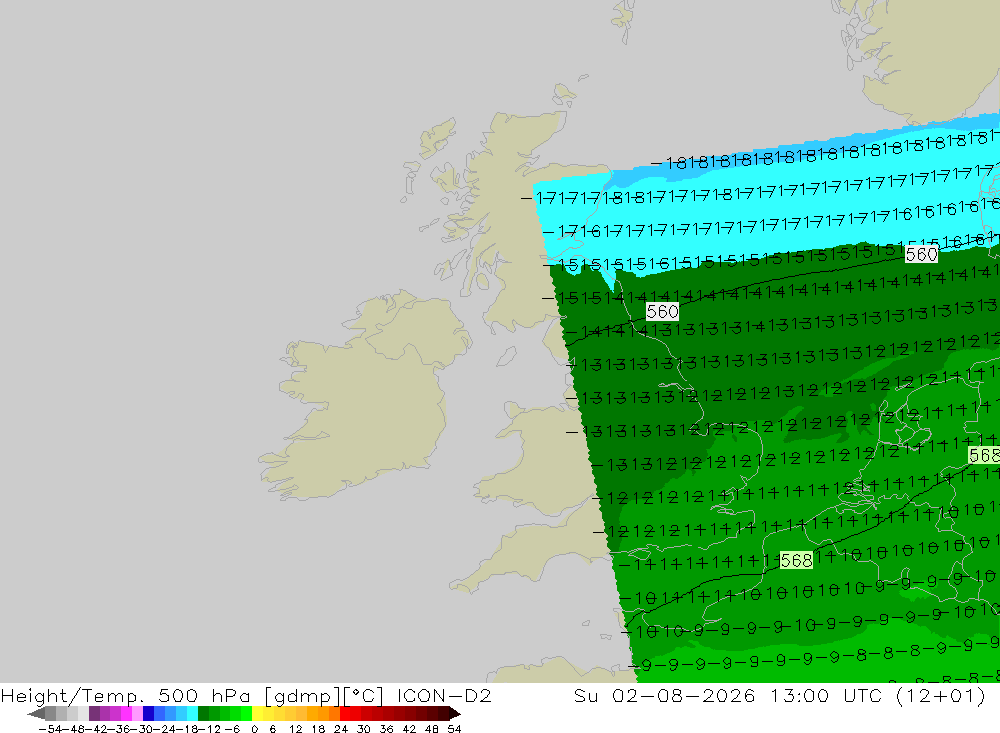Click the '[°C]' unit label
This screenshot has height=733, width=1000.
pyautogui.click(x=364, y=695)
